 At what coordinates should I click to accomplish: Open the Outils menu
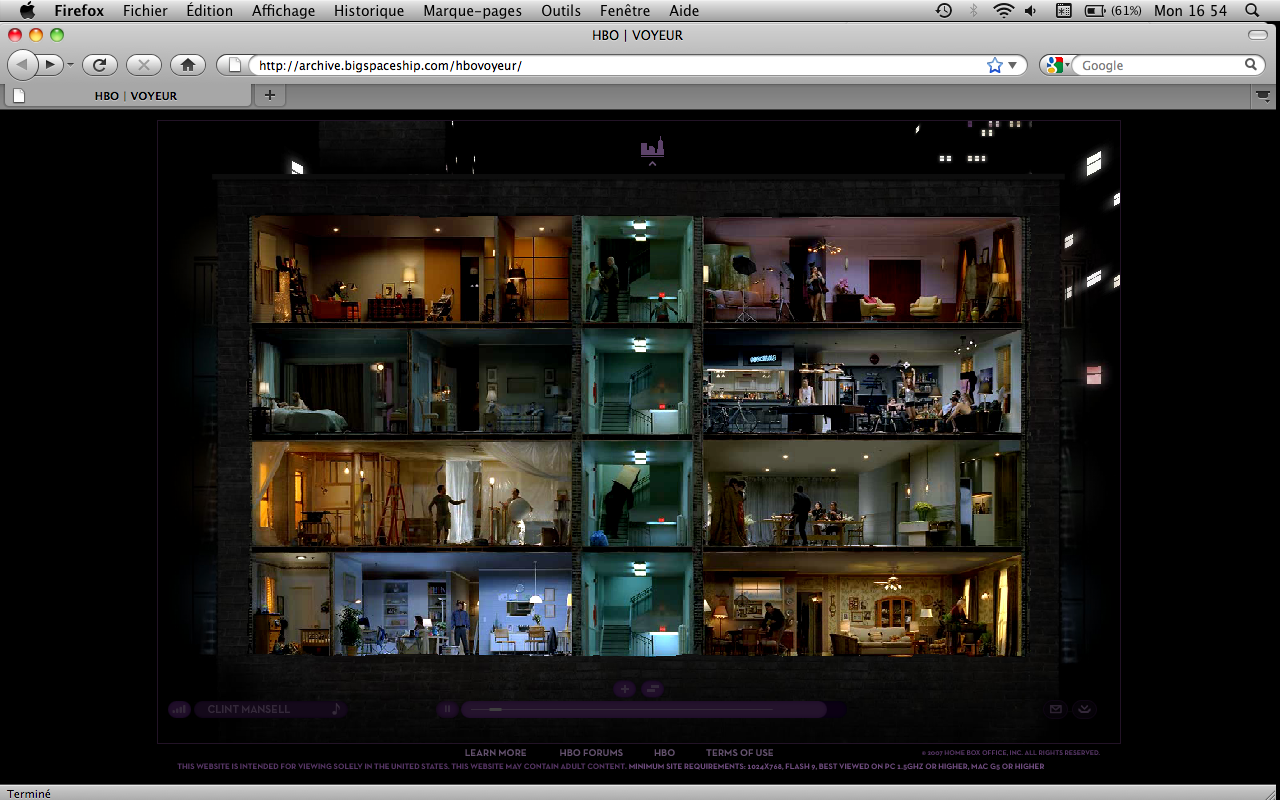coord(561,11)
